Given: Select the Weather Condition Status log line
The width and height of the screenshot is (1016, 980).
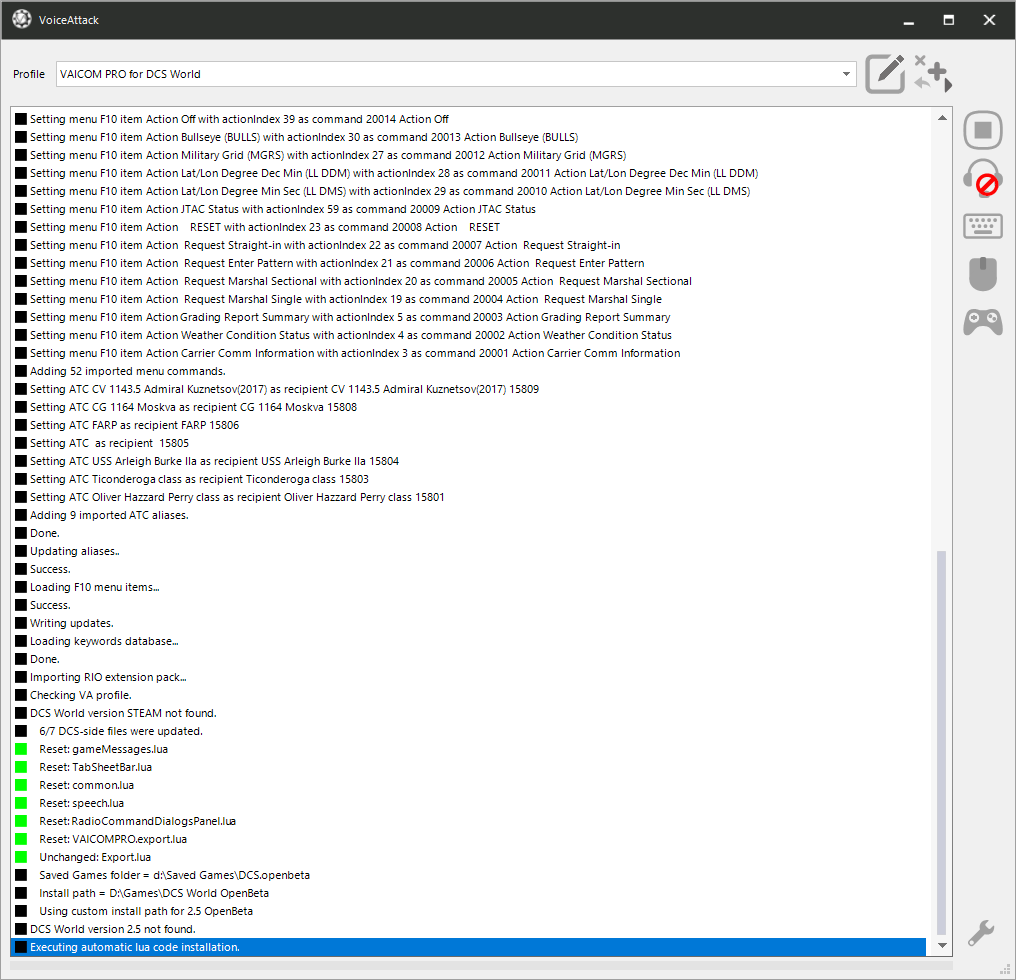Looking at the screenshot, I should (468, 335).
